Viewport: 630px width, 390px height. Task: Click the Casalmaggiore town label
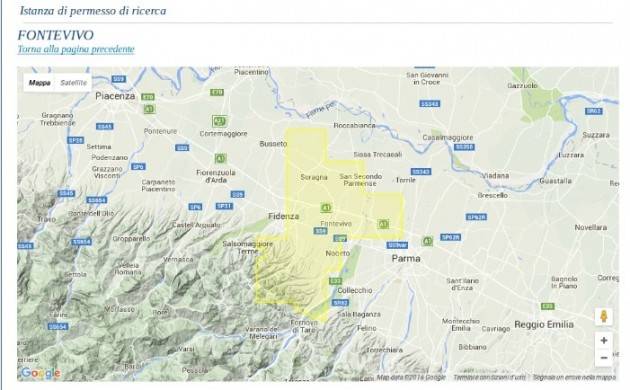click(448, 137)
